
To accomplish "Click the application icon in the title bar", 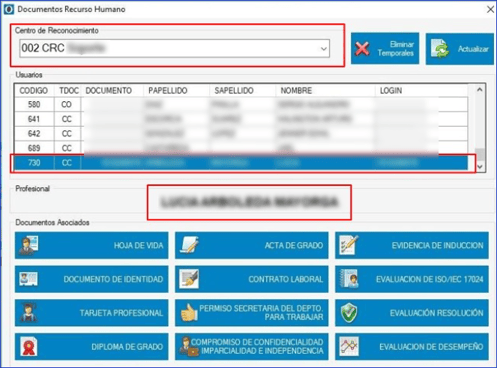I will pos(9,9).
